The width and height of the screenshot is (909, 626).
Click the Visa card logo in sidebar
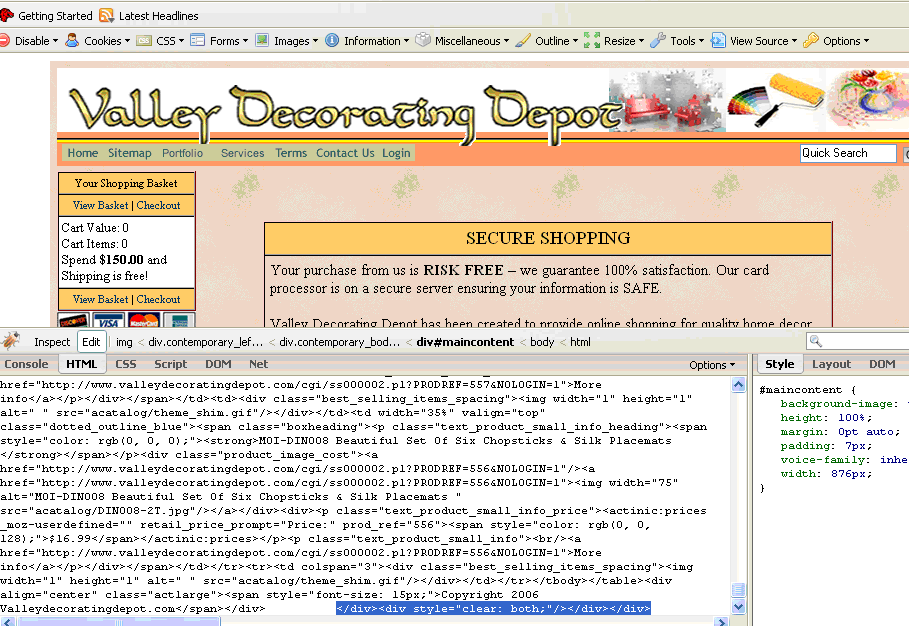coord(107,321)
